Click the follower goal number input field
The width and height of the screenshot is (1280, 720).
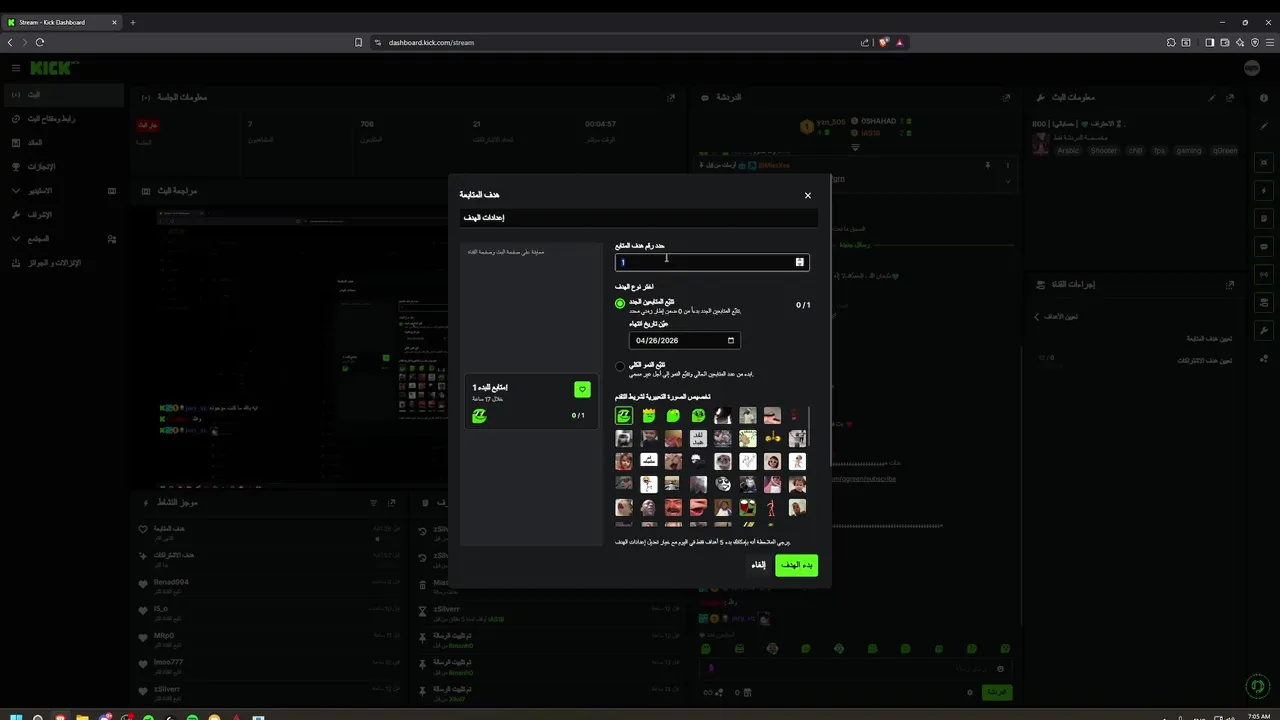tap(712, 262)
